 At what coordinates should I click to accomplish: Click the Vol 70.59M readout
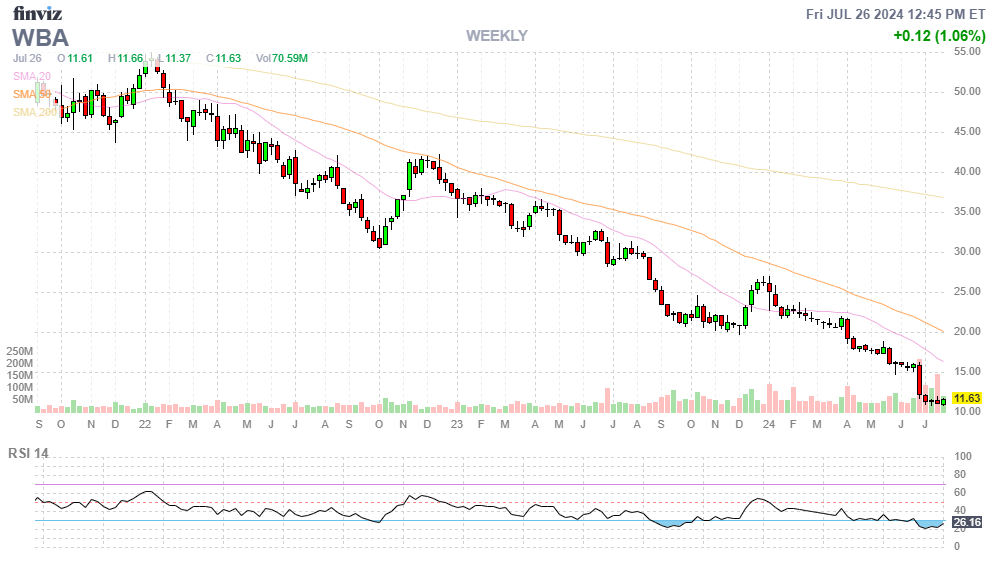281,58
